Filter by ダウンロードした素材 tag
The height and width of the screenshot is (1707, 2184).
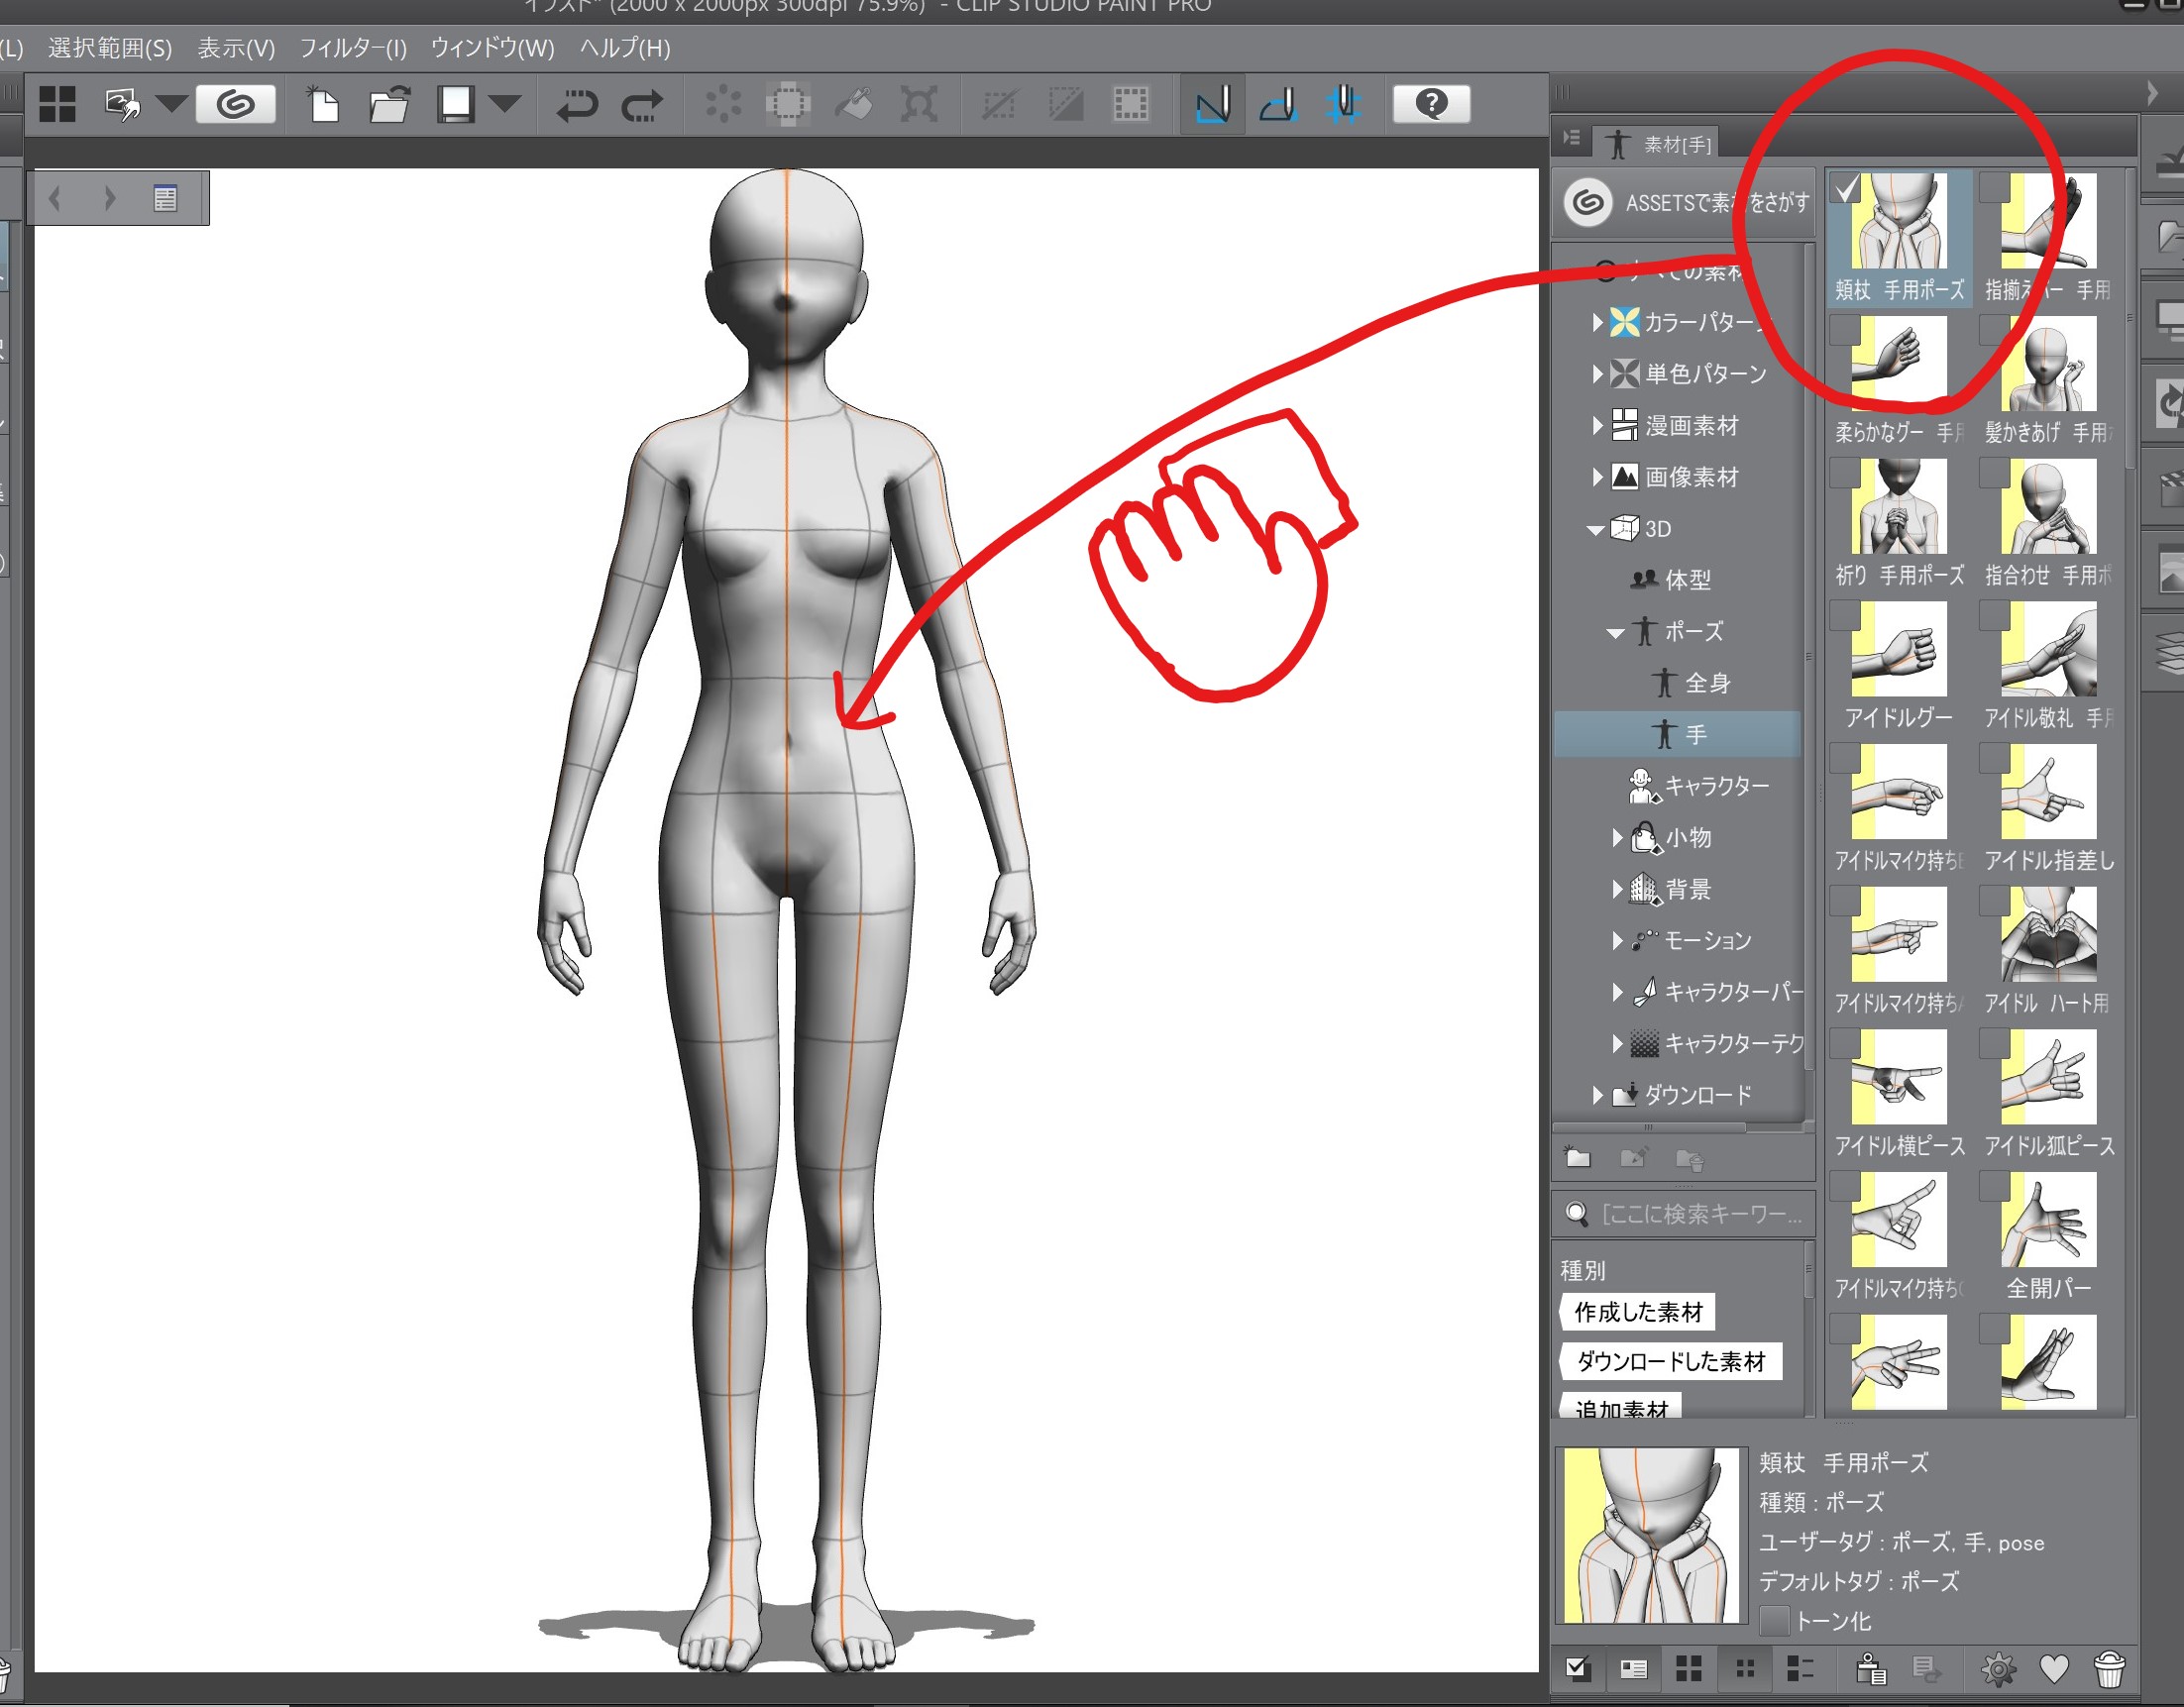(x=1671, y=1361)
